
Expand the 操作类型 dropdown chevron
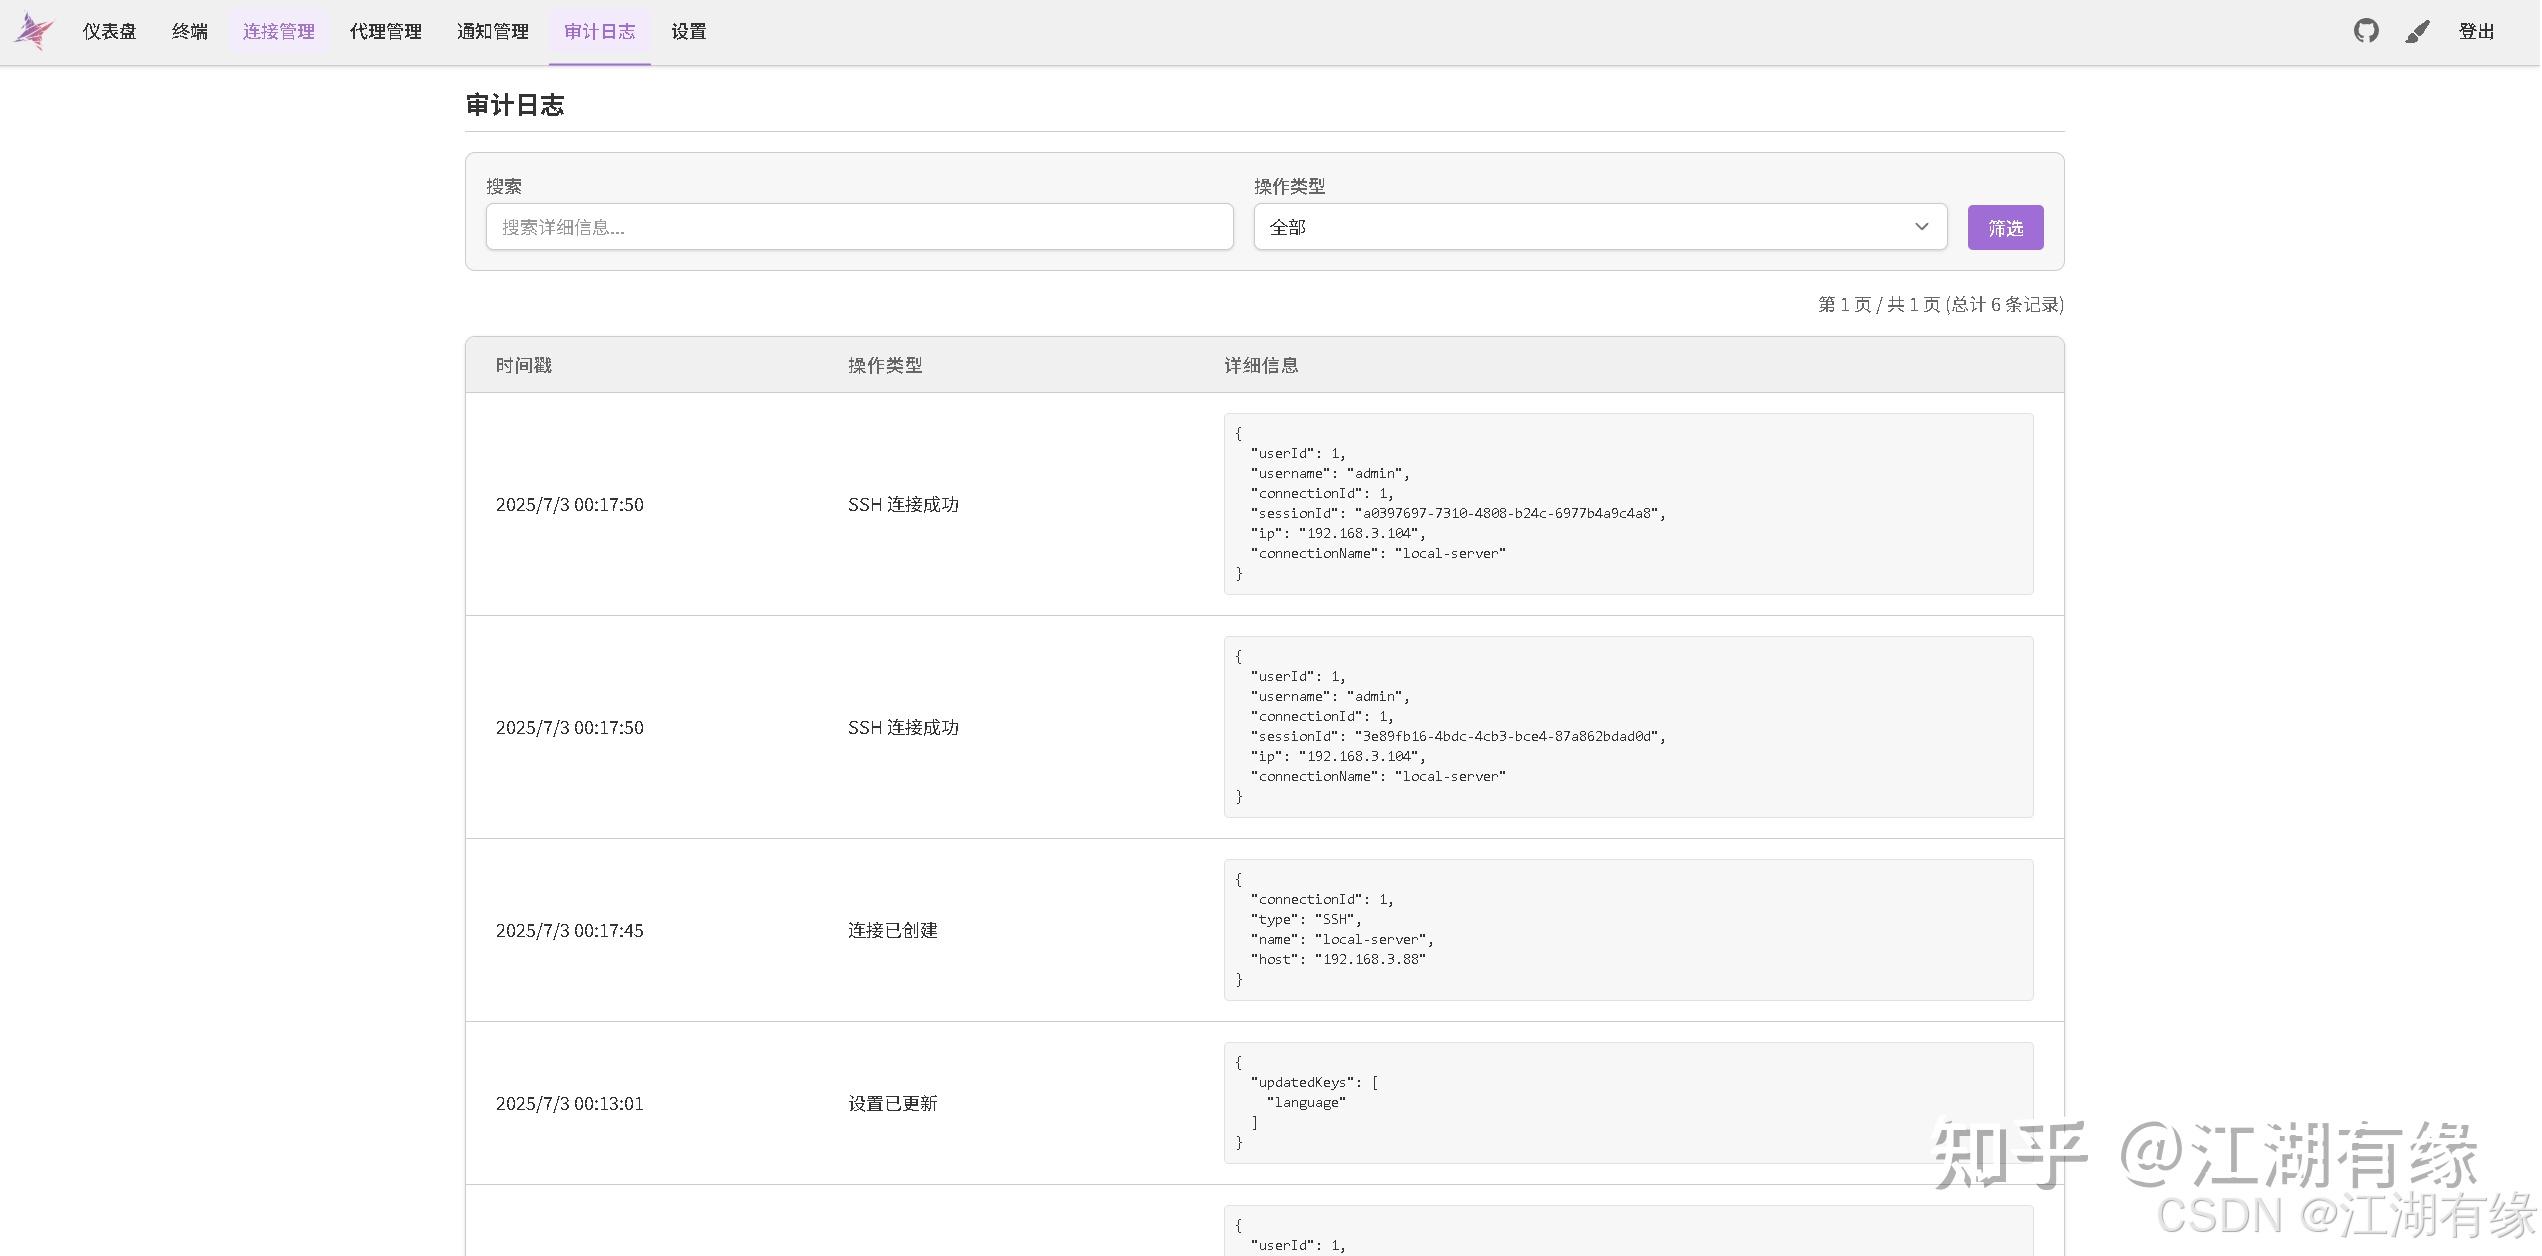tap(1921, 227)
